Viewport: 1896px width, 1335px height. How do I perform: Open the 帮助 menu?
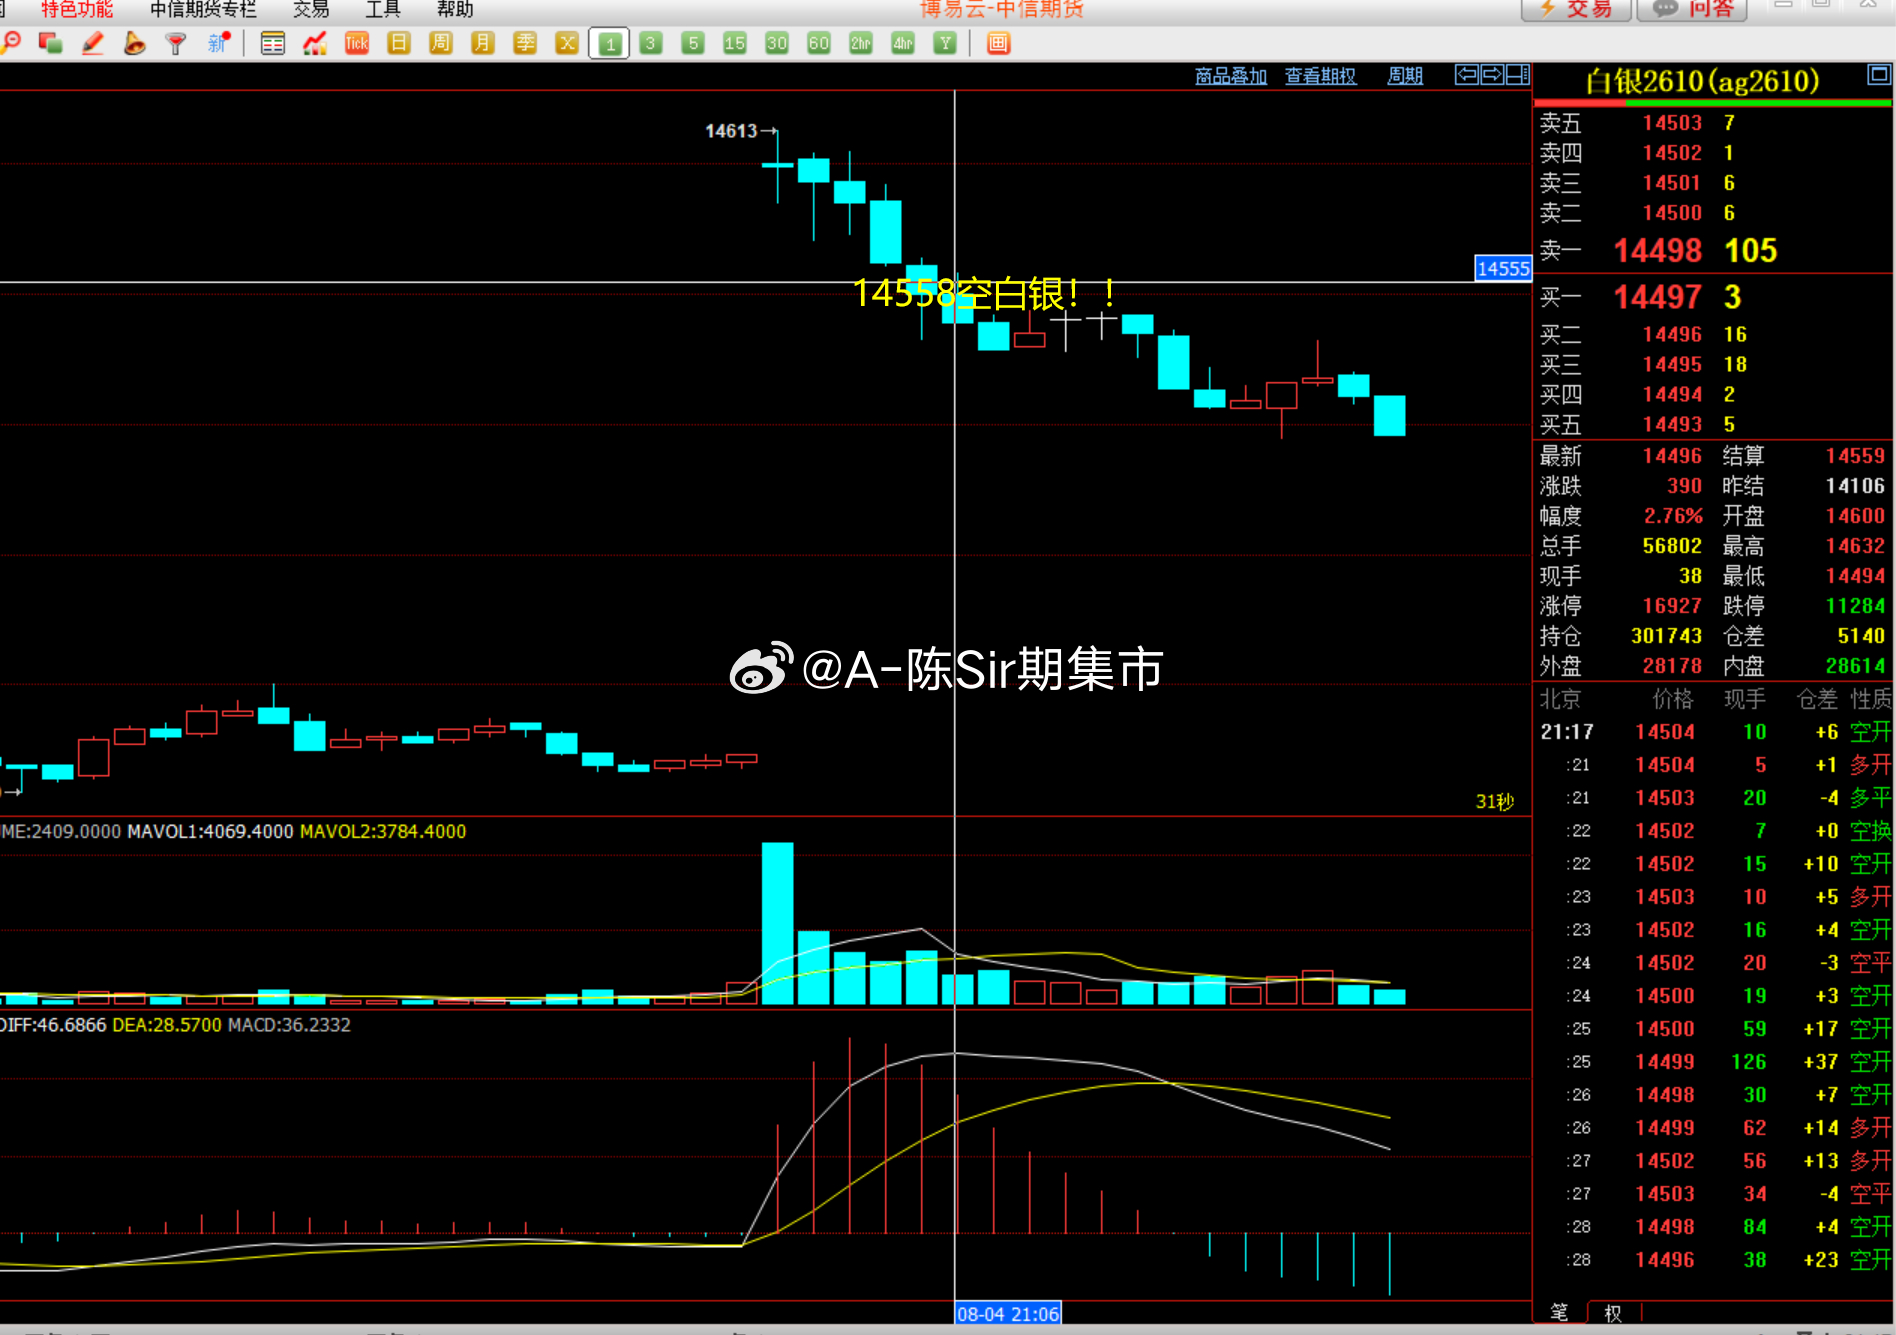[x=455, y=9]
